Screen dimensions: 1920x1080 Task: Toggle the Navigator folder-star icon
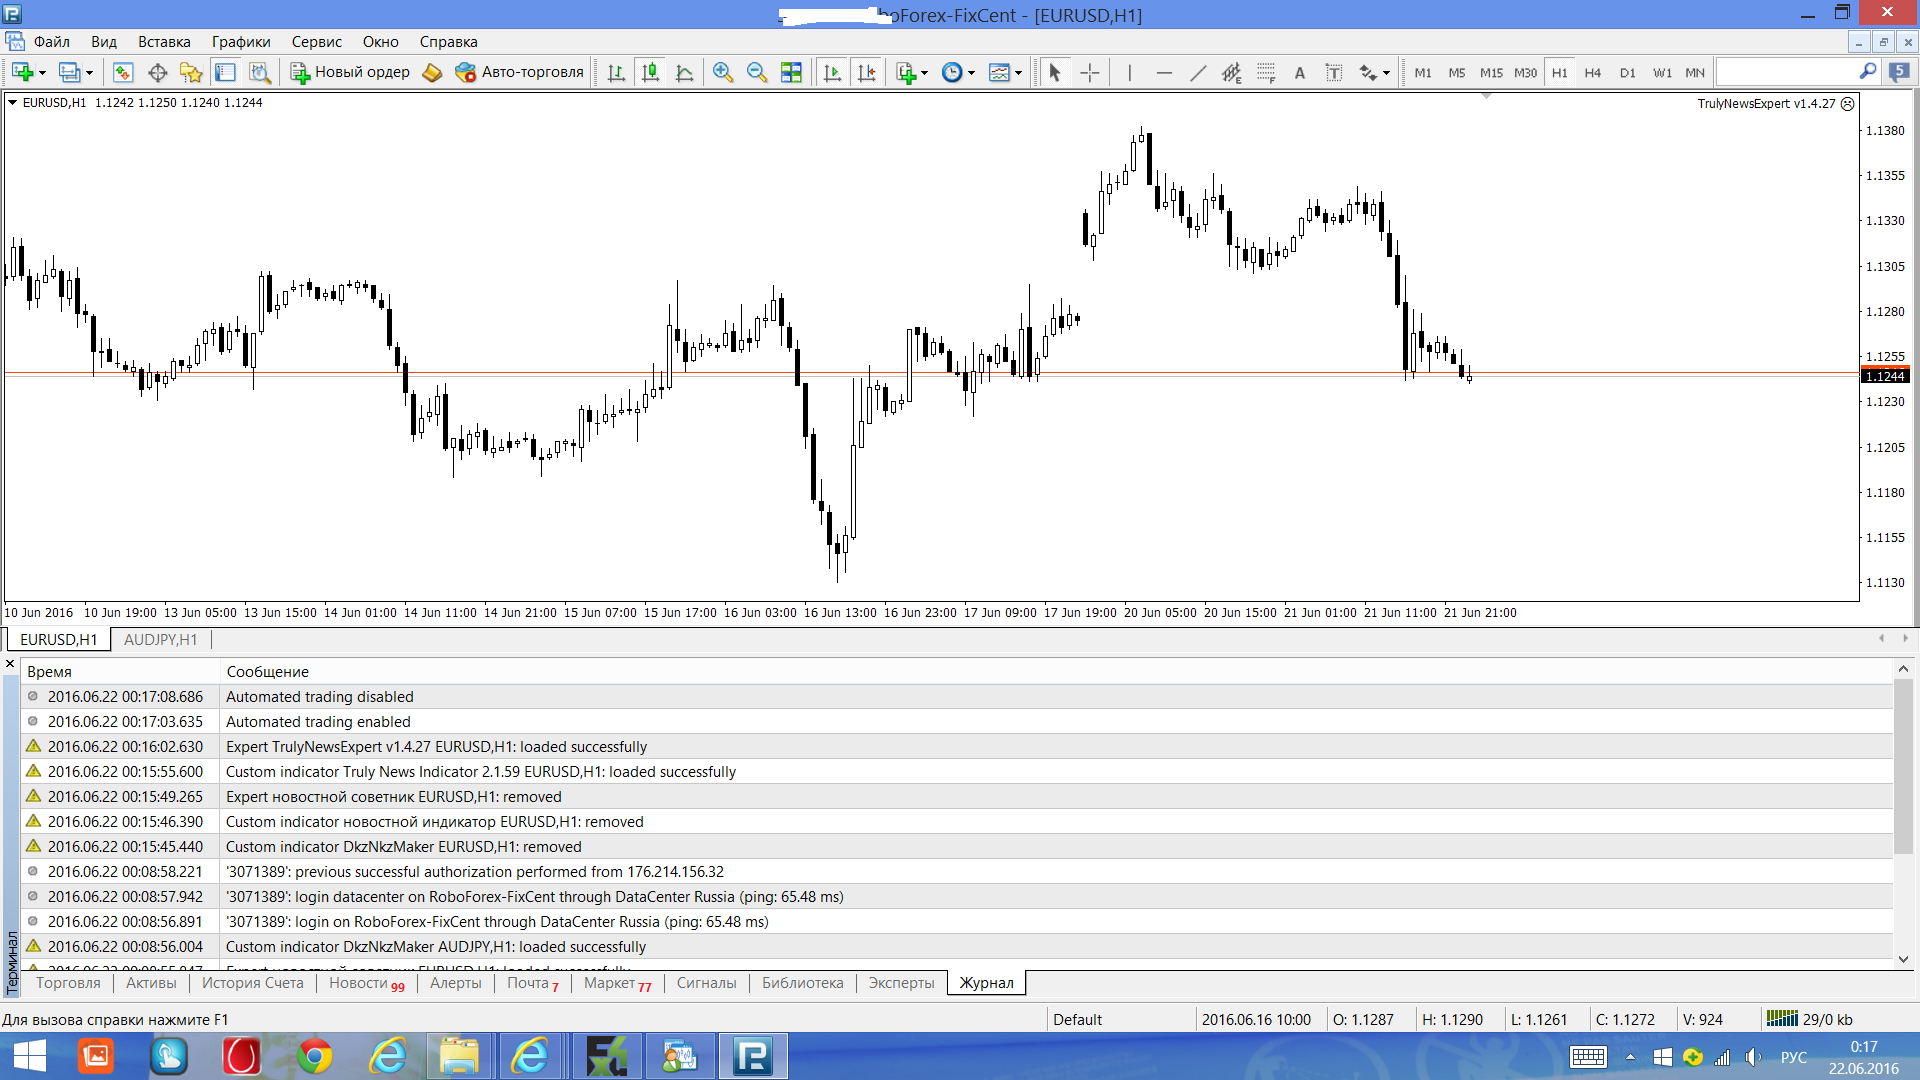[x=191, y=72]
